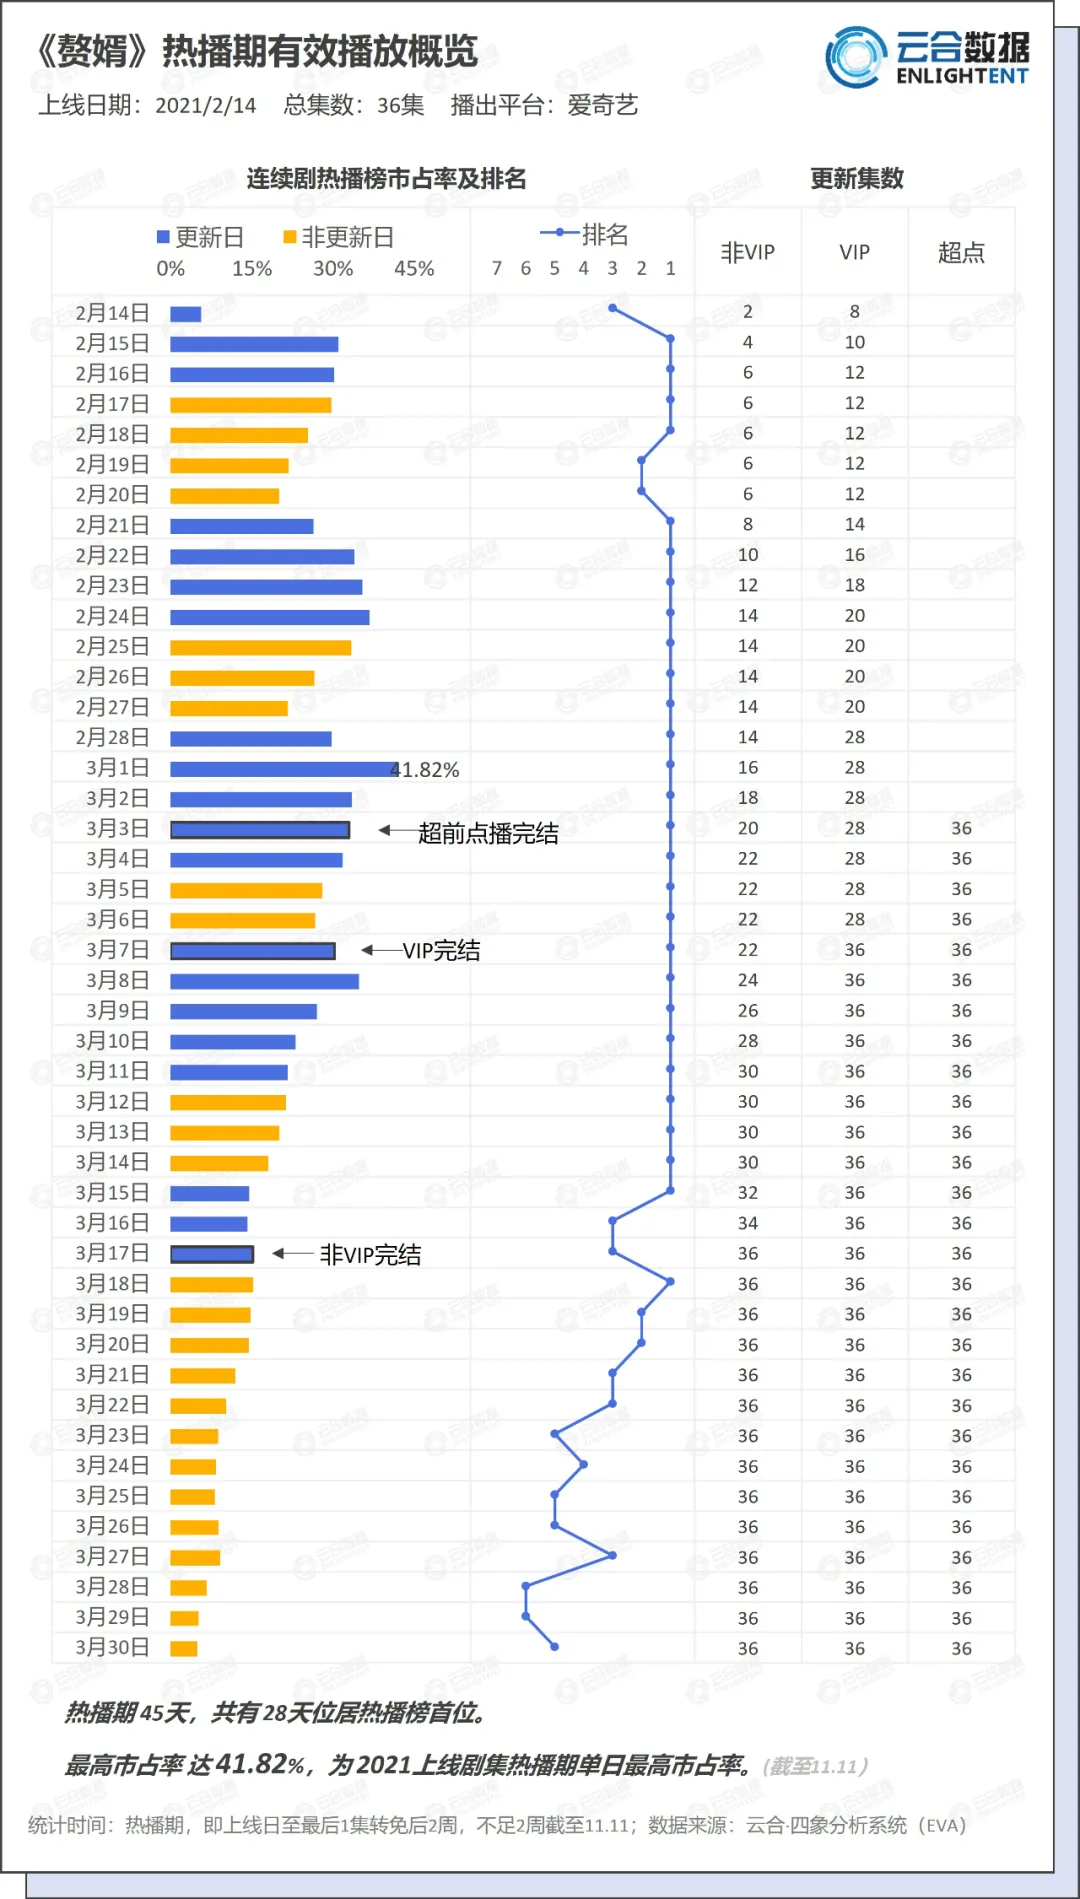1080x1899 pixels.
Task: Click the 最高市占率达41.82% summary sentence
Action: [x=409, y=1765]
